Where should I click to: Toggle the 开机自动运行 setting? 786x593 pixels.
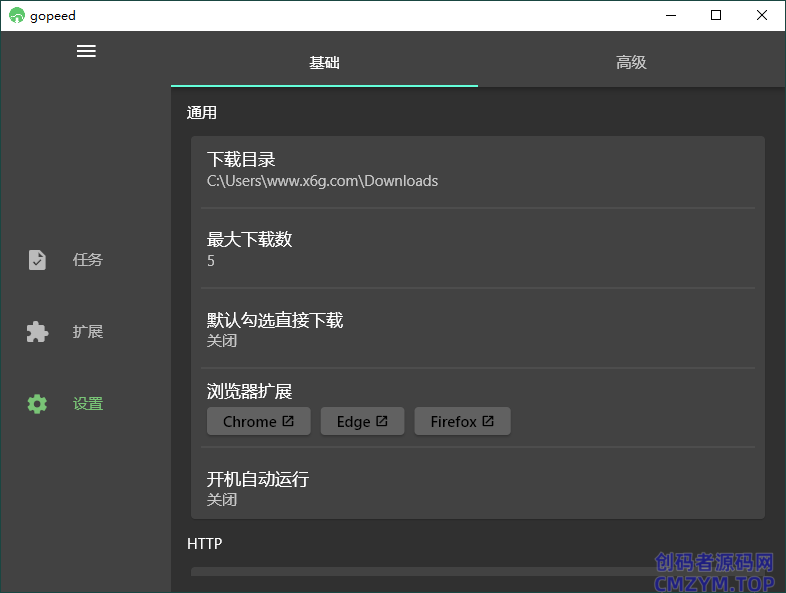click(477, 488)
